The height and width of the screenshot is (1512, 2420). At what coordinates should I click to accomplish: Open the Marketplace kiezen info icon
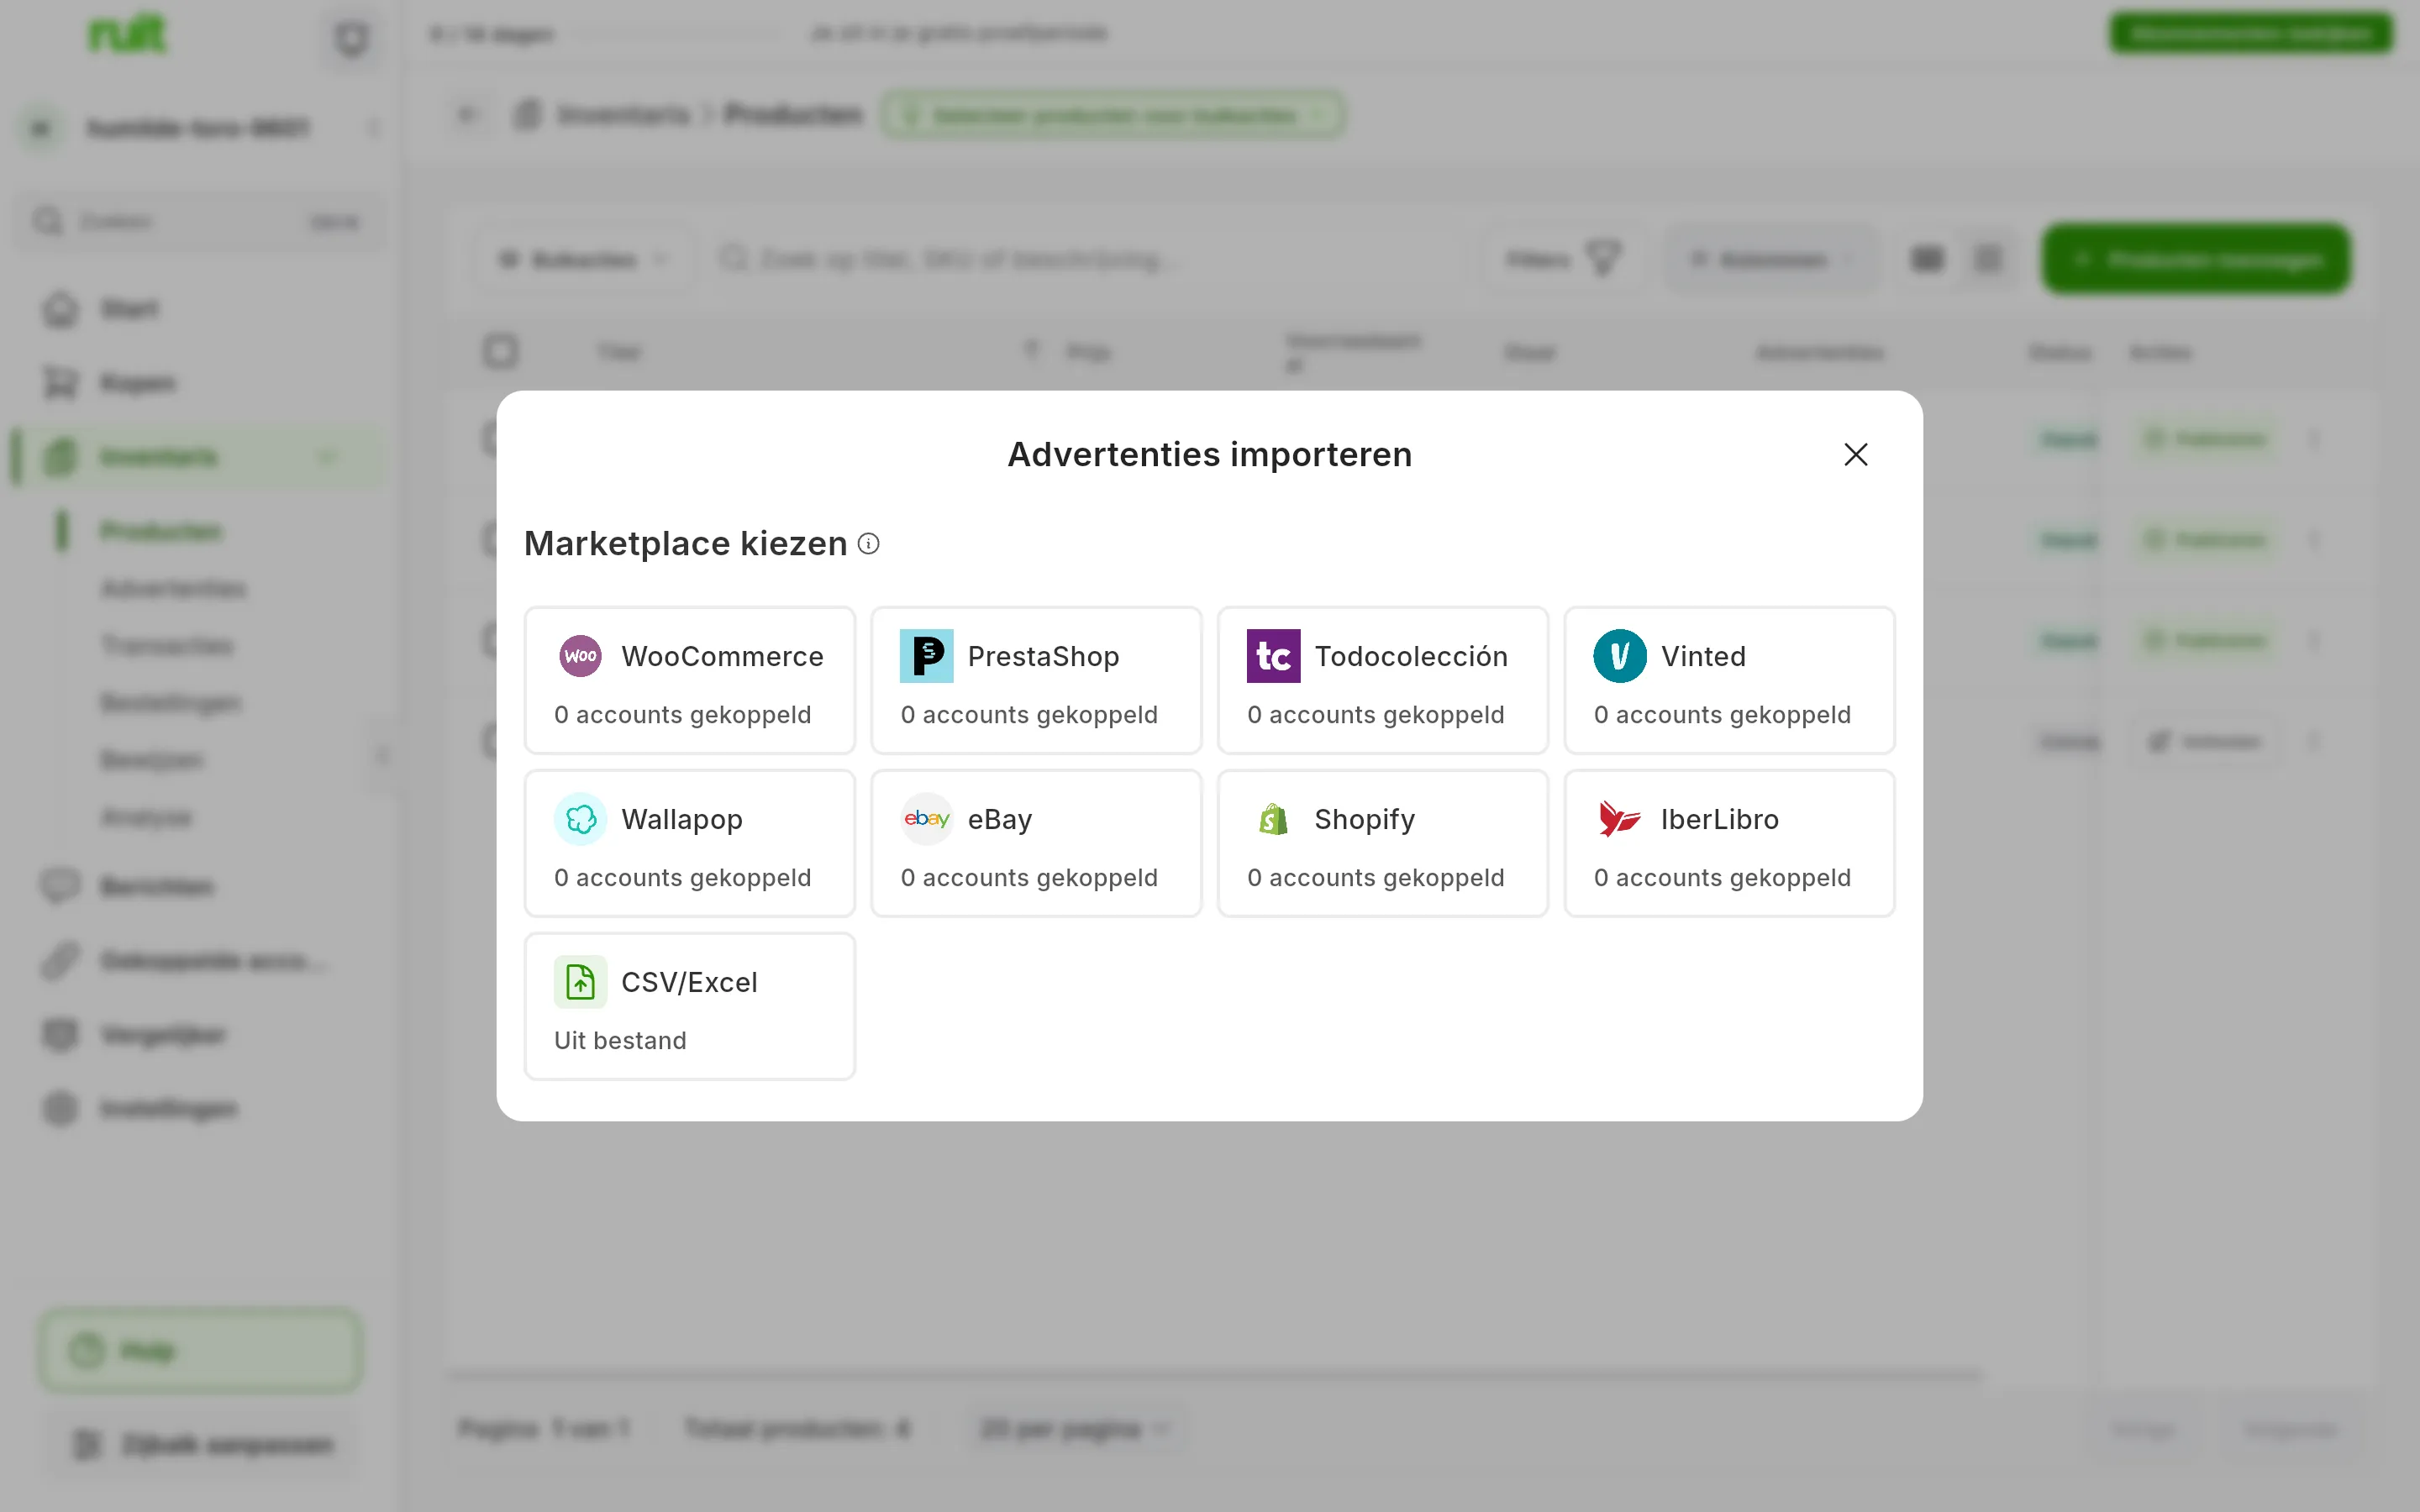tap(868, 544)
